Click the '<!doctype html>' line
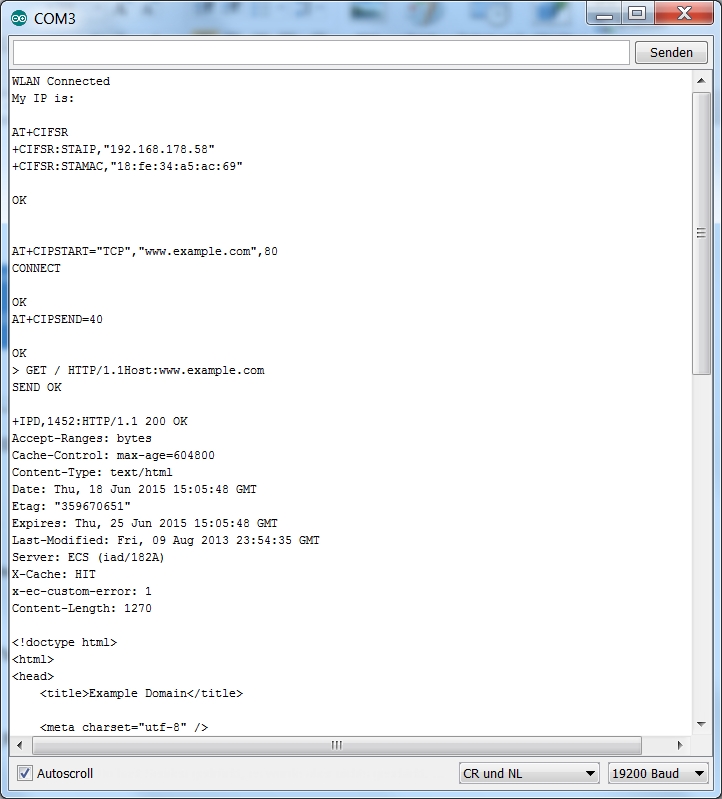The height and width of the screenshot is (799, 722). [65, 642]
